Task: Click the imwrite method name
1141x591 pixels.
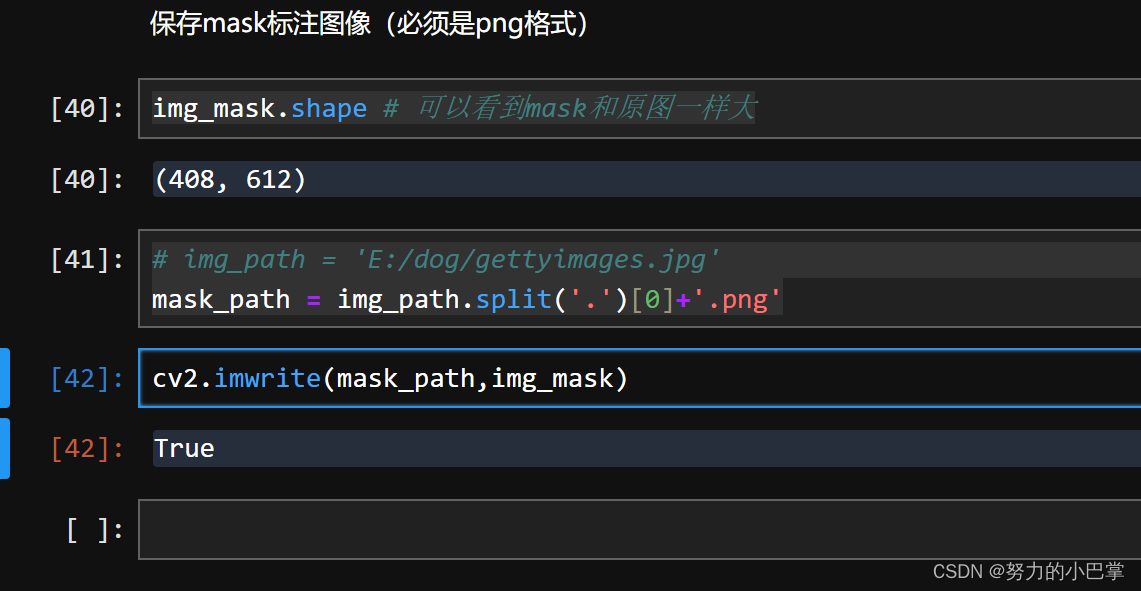Action: [x=267, y=379]
